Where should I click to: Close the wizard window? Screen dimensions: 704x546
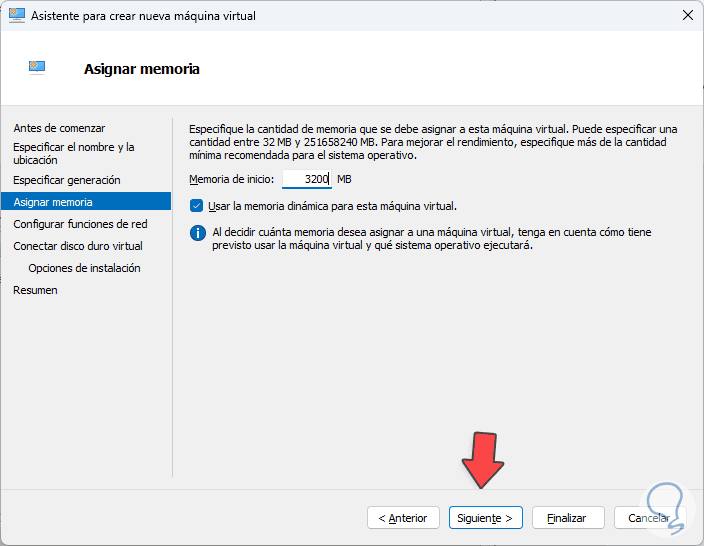[x=687, y=16]
